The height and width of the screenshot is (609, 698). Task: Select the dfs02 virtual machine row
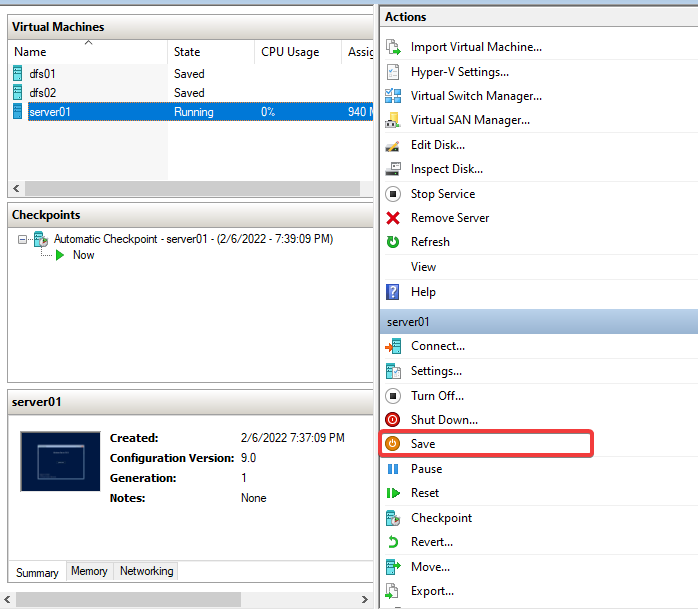click(x=191, y=93)
